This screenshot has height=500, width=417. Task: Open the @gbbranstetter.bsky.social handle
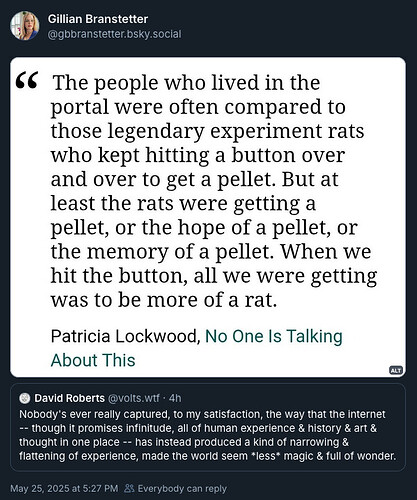point(114,34)
